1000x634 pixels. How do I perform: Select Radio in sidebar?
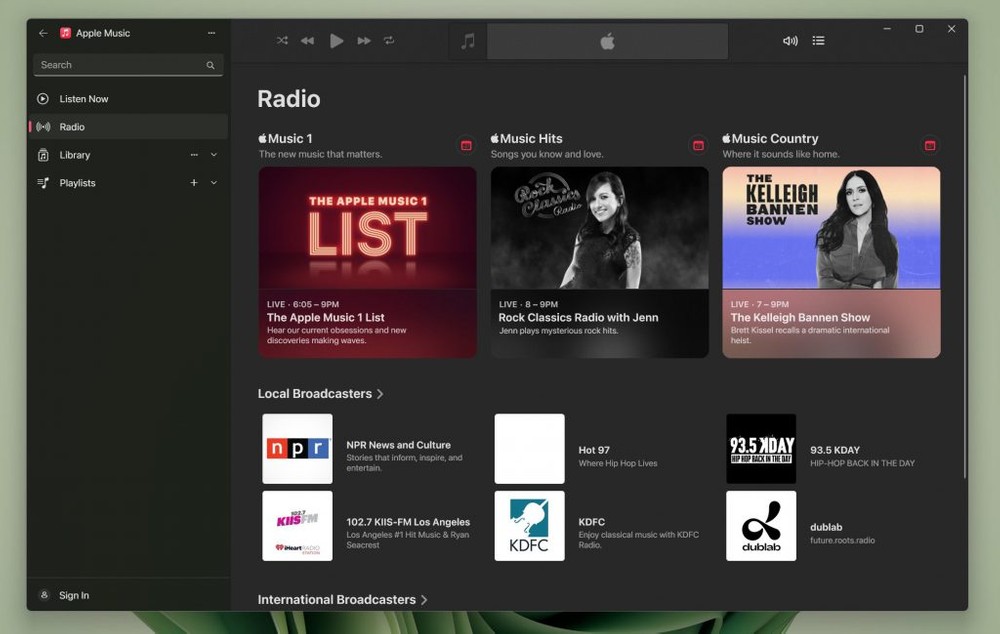tap(128, 127)
